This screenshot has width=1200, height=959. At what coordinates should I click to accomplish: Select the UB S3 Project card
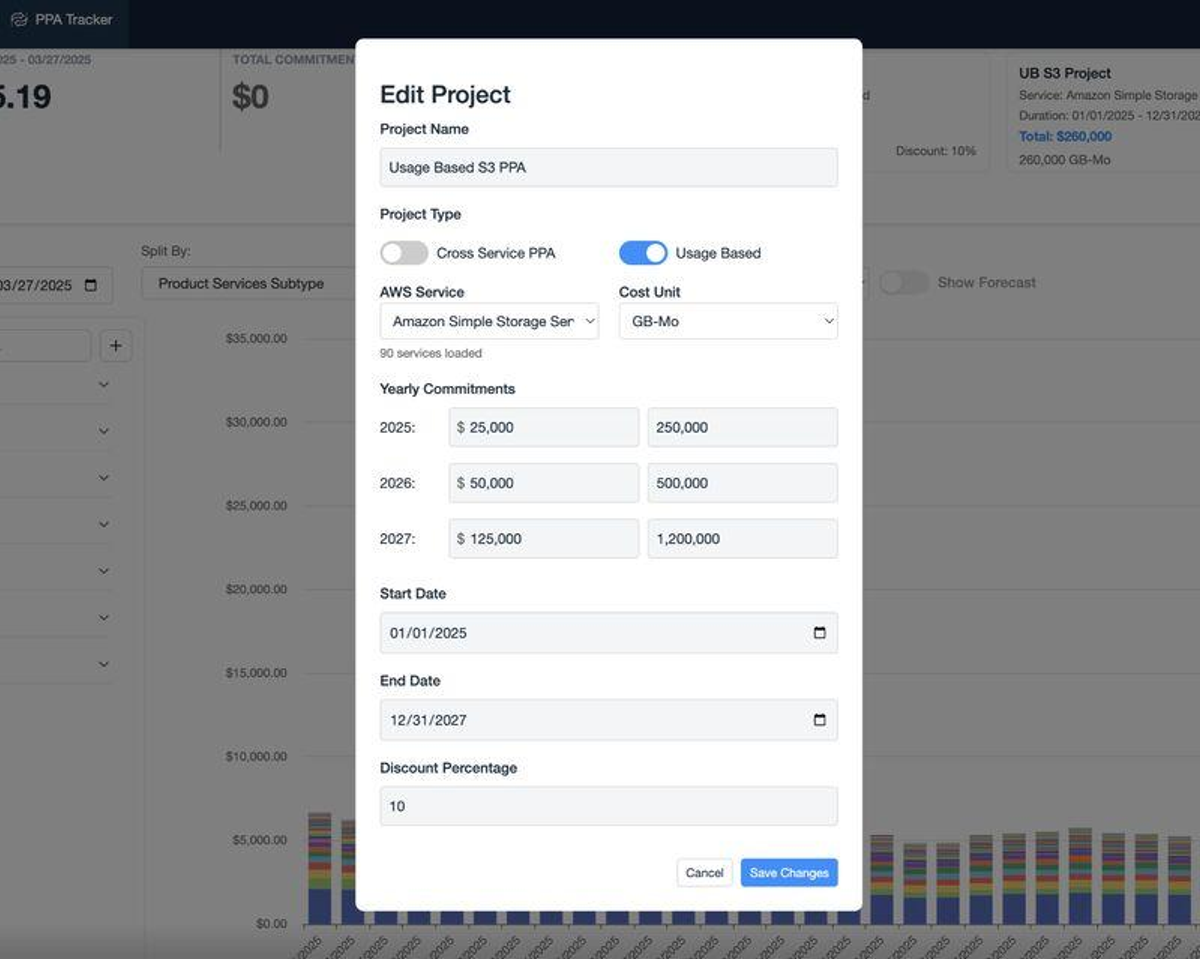[1104, 114]
